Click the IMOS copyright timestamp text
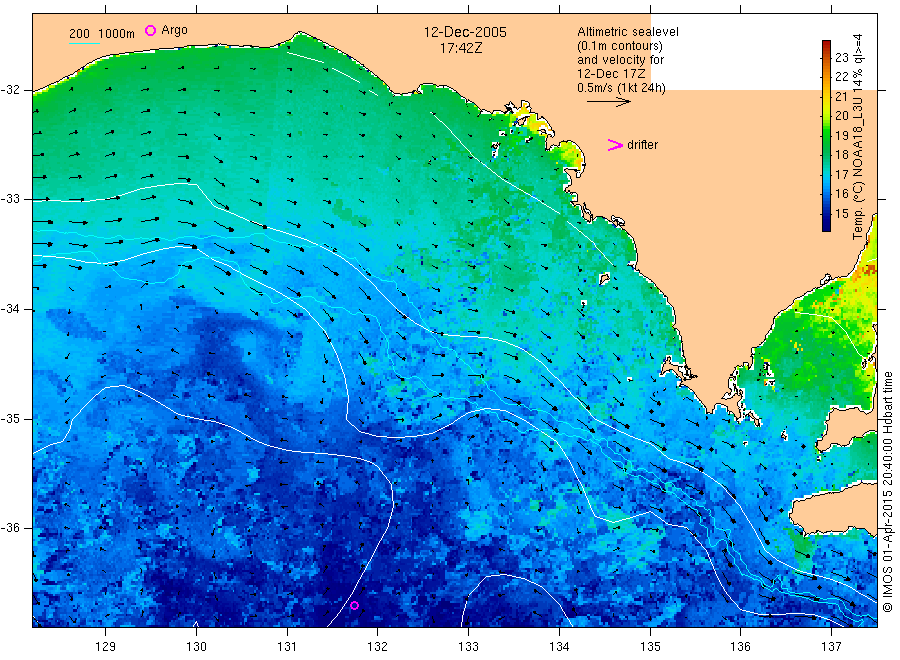This screenshot has height=660, width=900. pos(888,492)
